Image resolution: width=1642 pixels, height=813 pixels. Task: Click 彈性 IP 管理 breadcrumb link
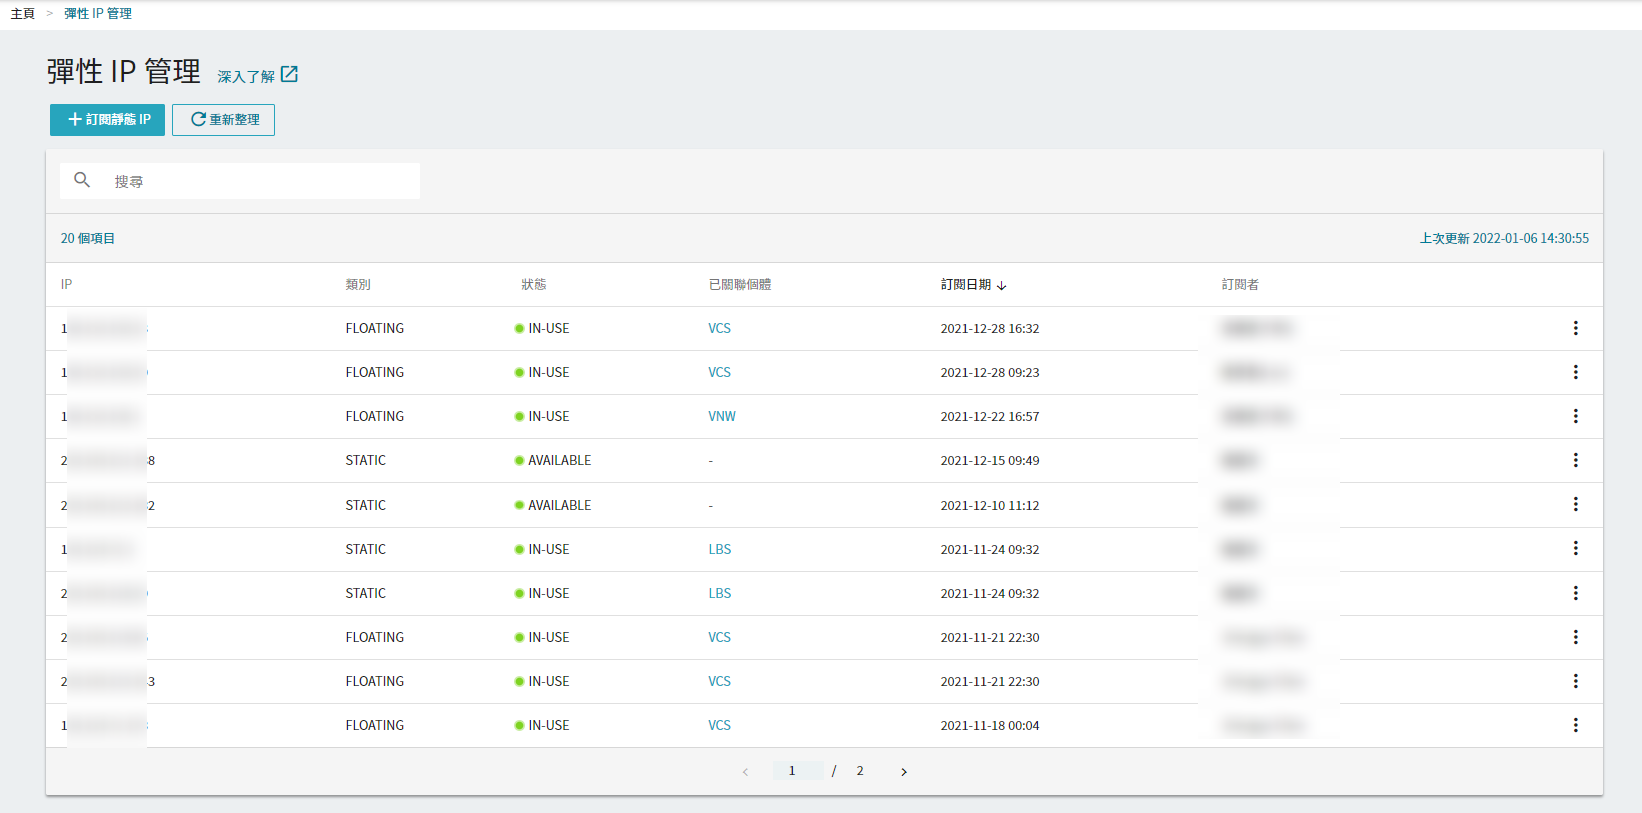98,14
